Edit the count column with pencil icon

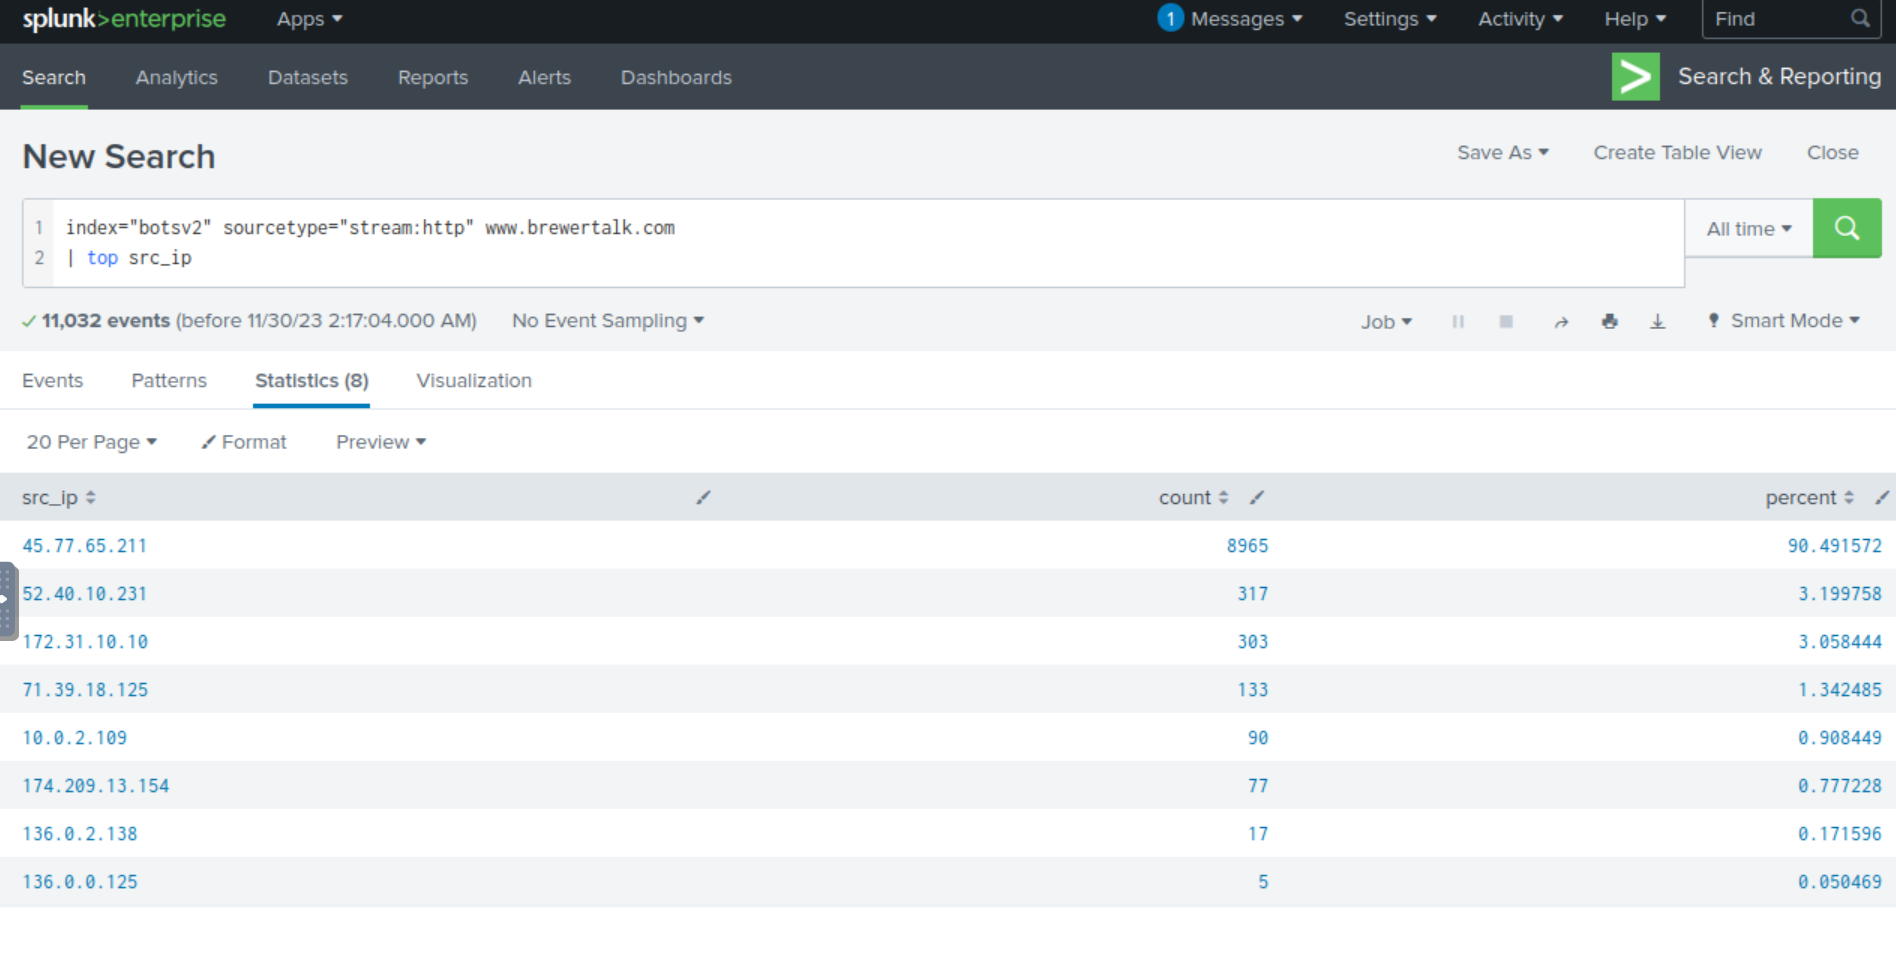point(1257,497)
